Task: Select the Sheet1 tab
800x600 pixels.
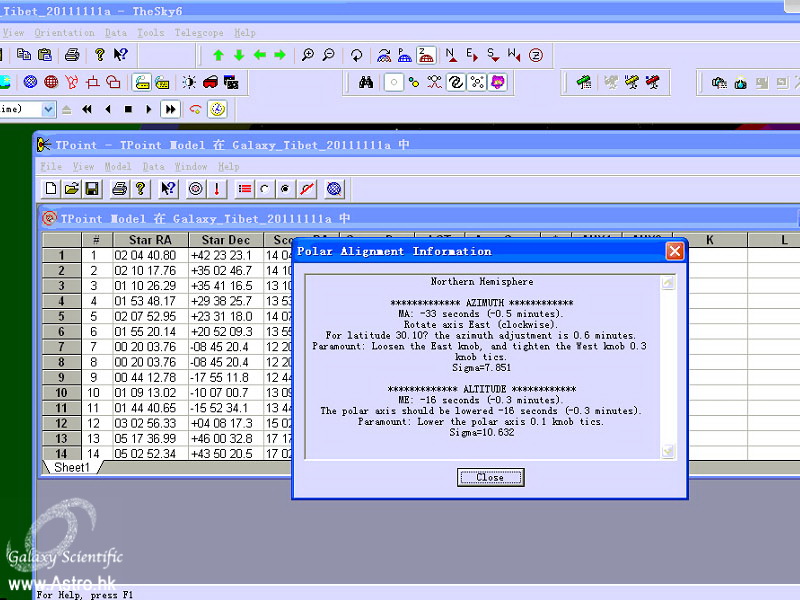Action: [x=72, y=467]
